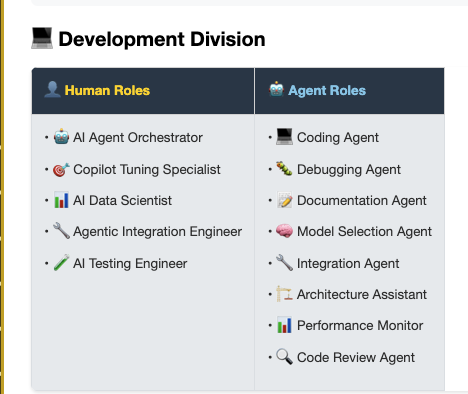Click the Agent Roles column header
Screen dimensions: 468x394
[350, 91]
